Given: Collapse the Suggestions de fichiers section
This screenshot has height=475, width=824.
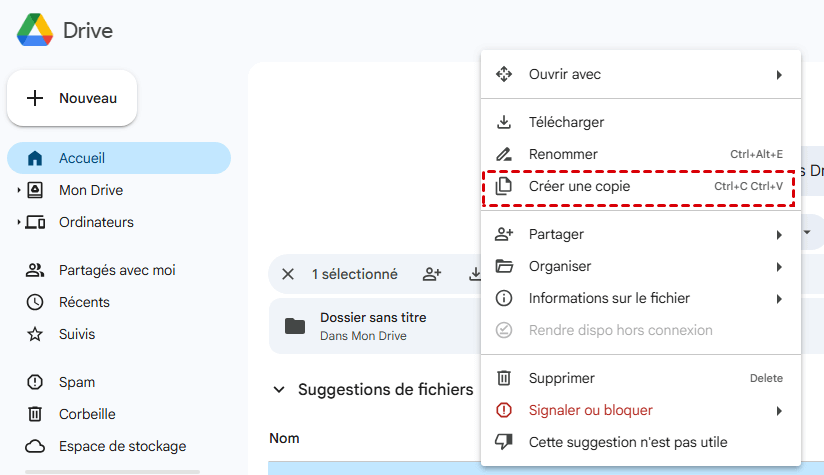Looking at the screenshot, I should 279,389.
